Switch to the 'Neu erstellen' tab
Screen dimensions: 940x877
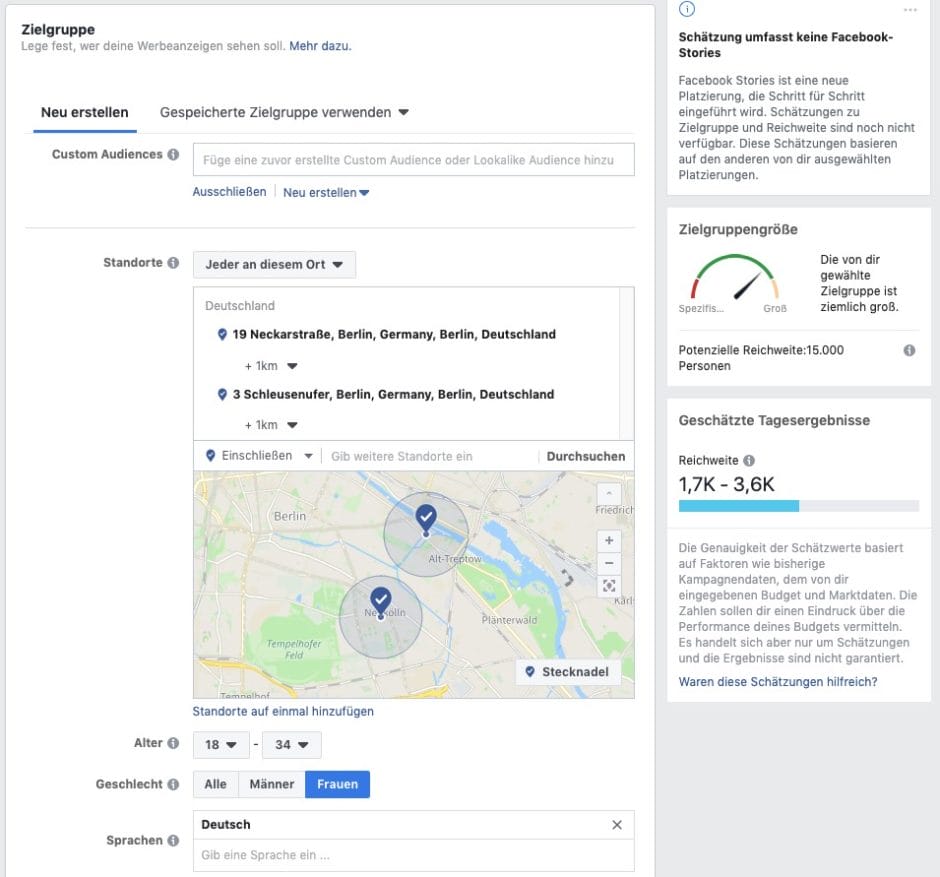(x=84, y=113)
